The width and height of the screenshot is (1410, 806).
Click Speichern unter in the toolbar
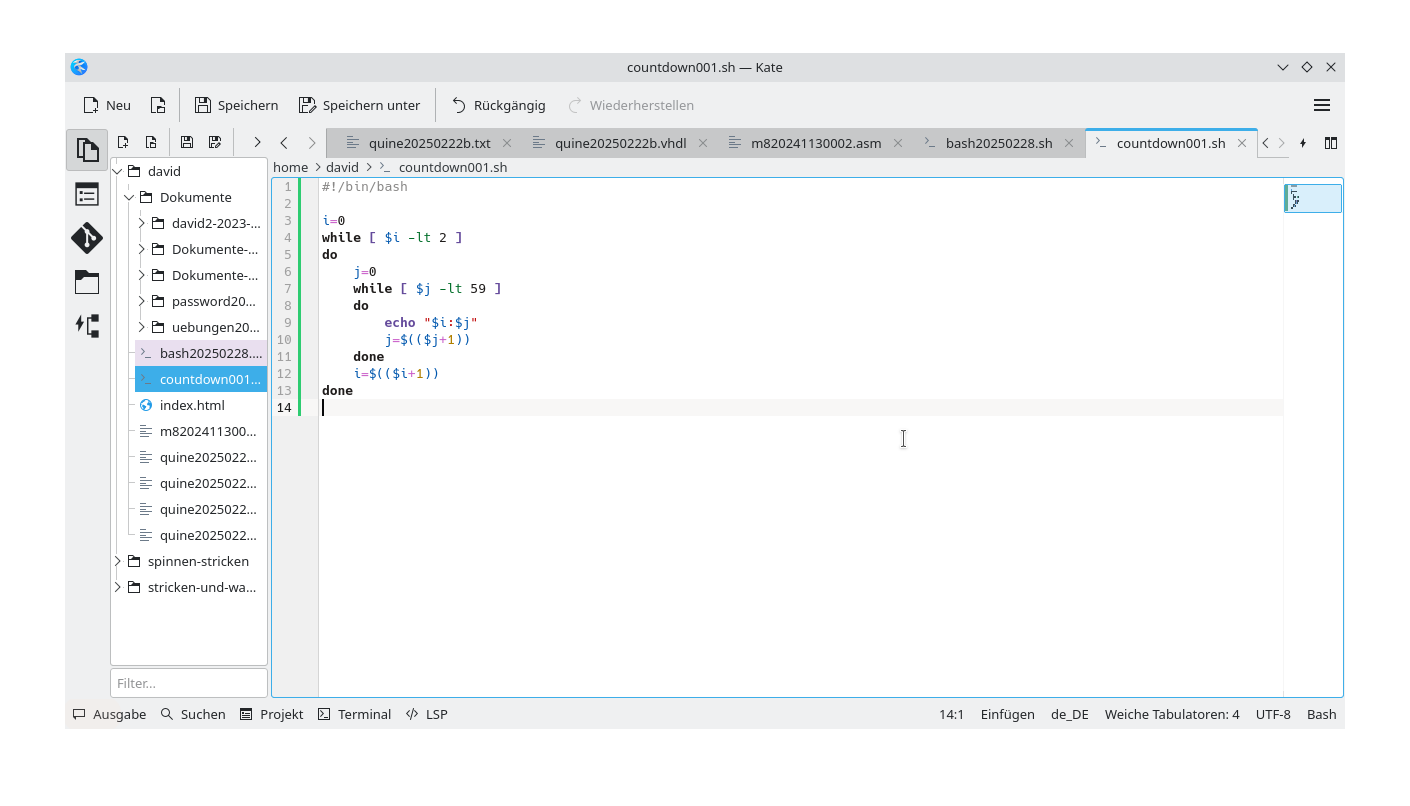(360, 105)
